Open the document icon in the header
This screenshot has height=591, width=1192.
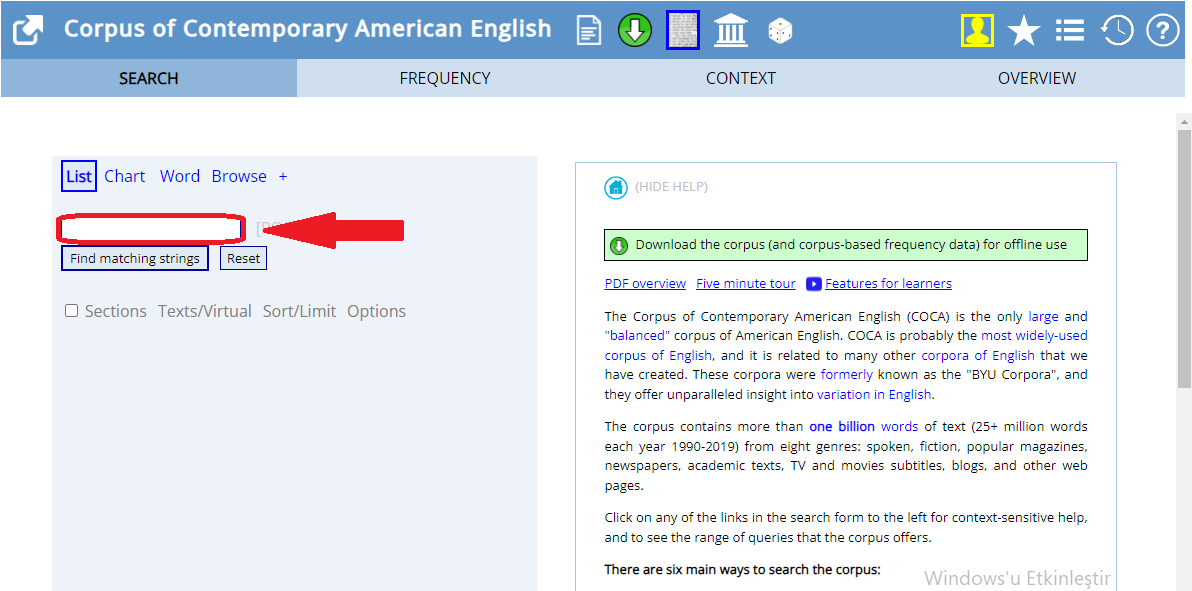589,31
